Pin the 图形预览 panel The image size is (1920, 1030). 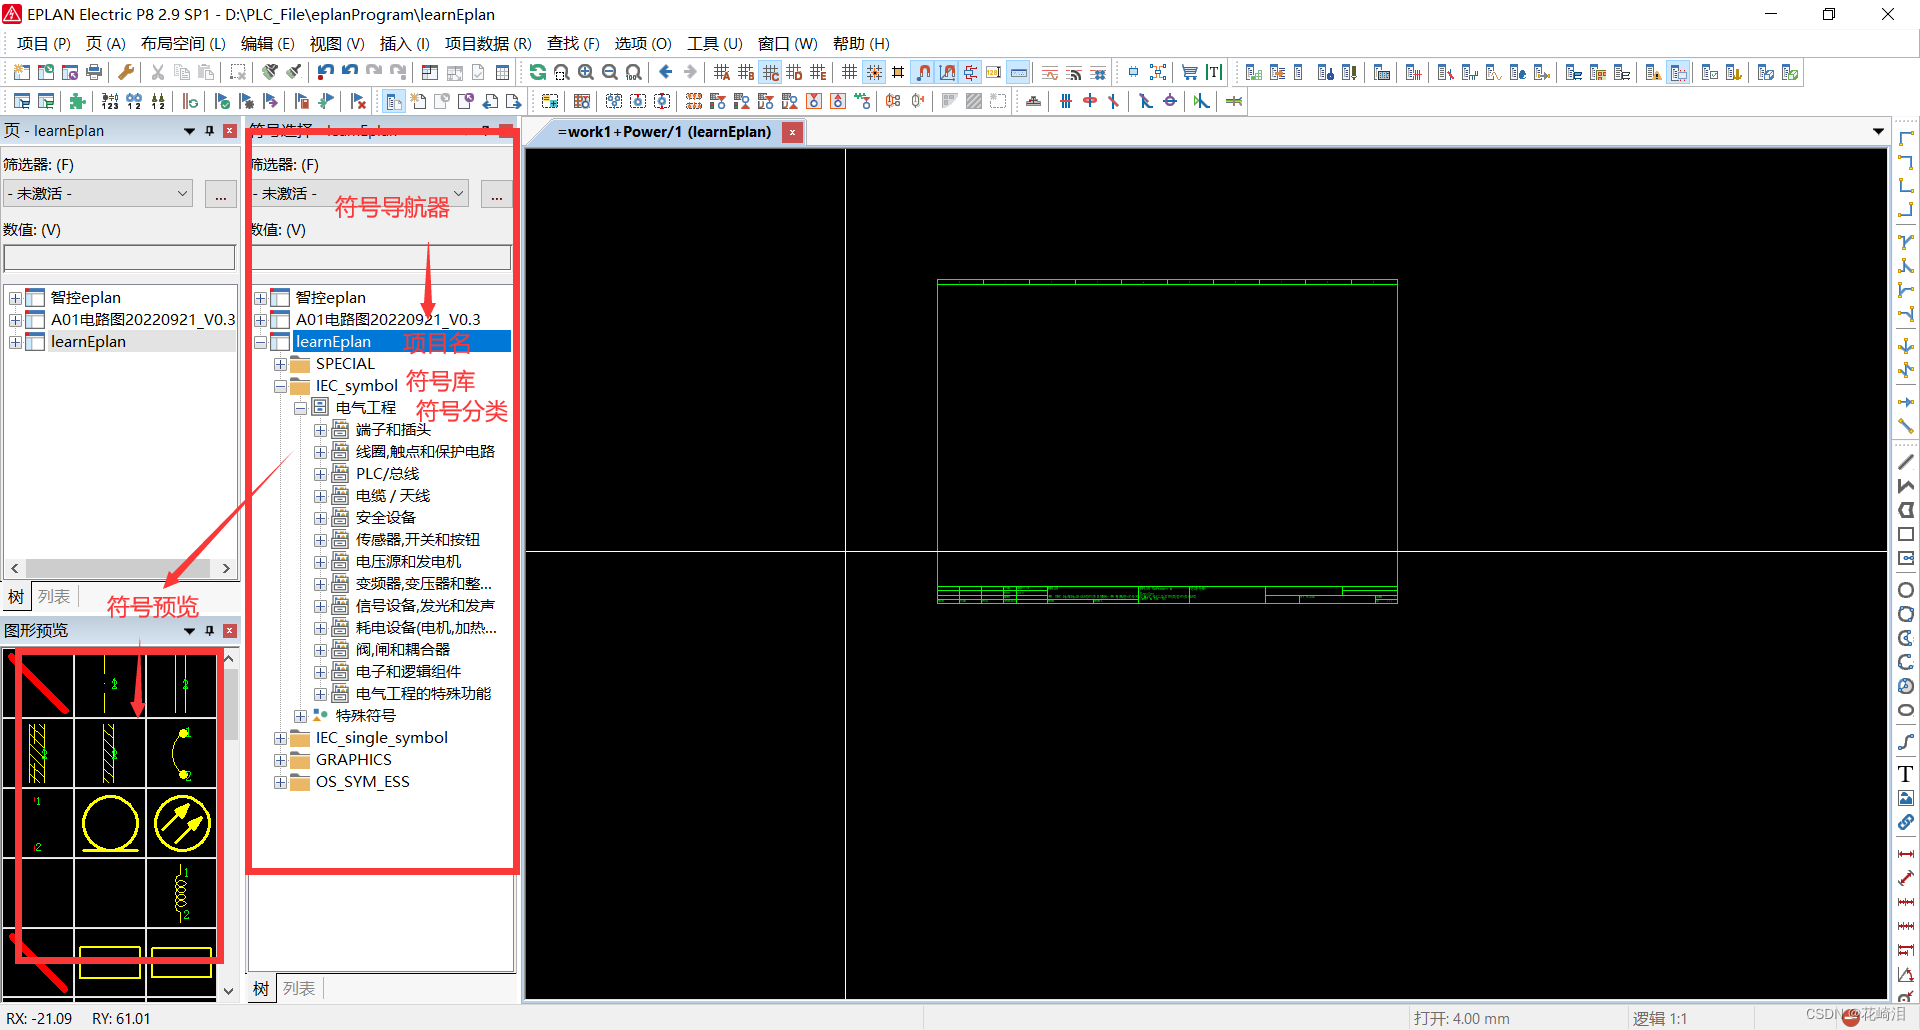pos(210,631)
